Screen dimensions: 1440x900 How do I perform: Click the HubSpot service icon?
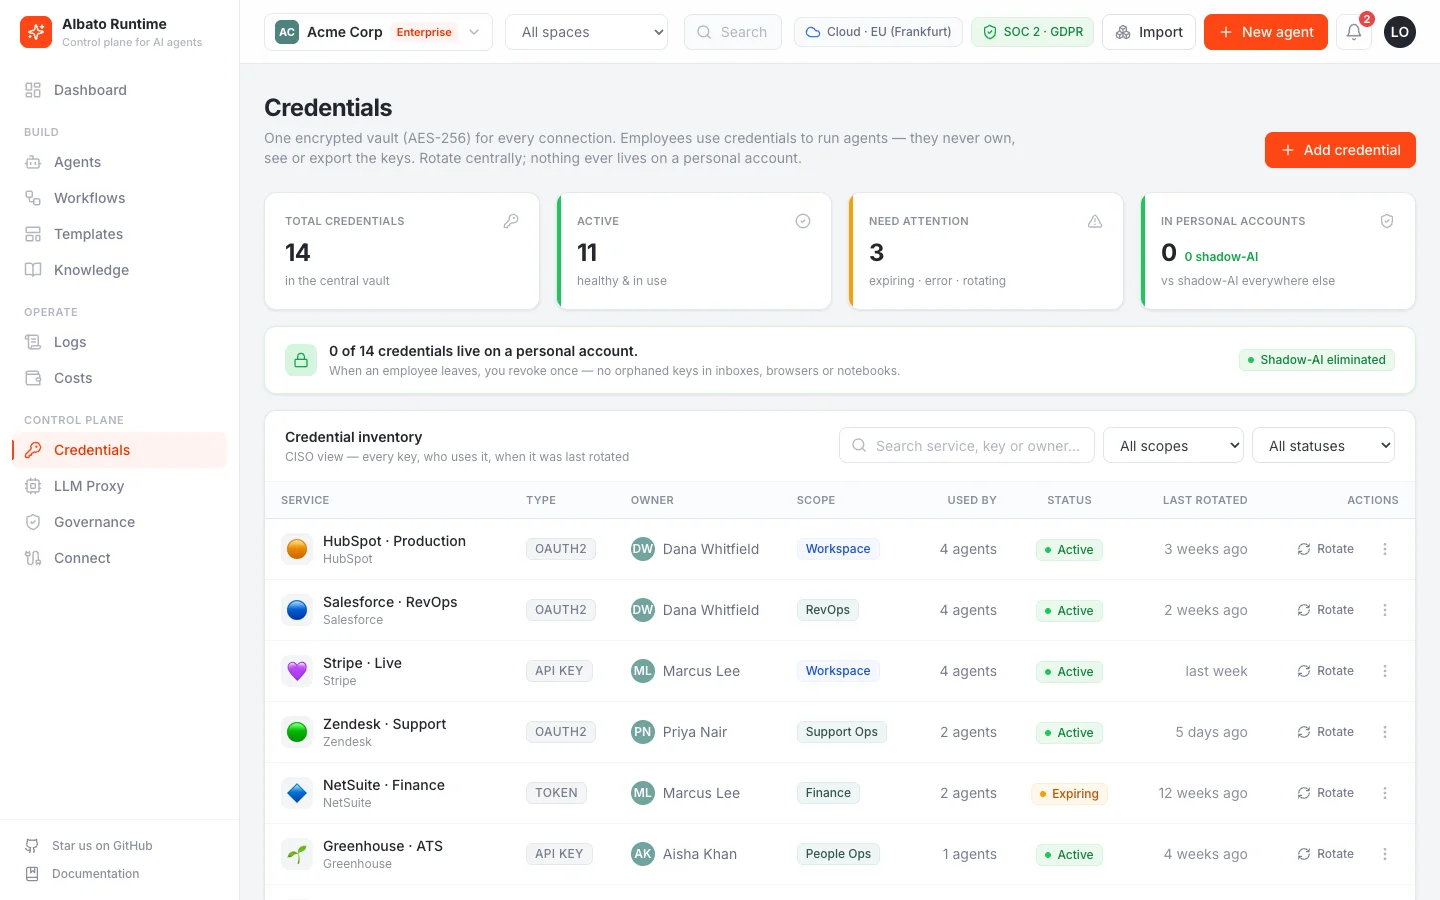(x=297, y=549)
